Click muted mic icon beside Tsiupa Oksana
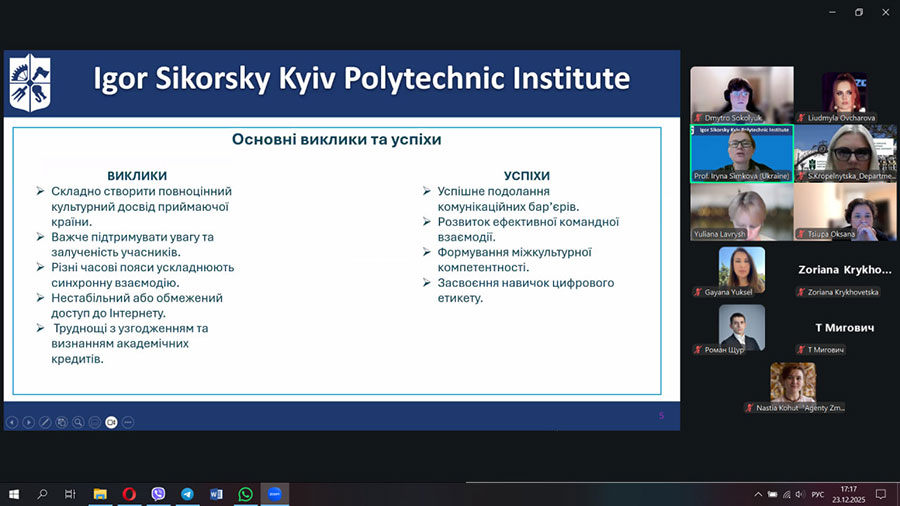 click(x=801, y=234)
